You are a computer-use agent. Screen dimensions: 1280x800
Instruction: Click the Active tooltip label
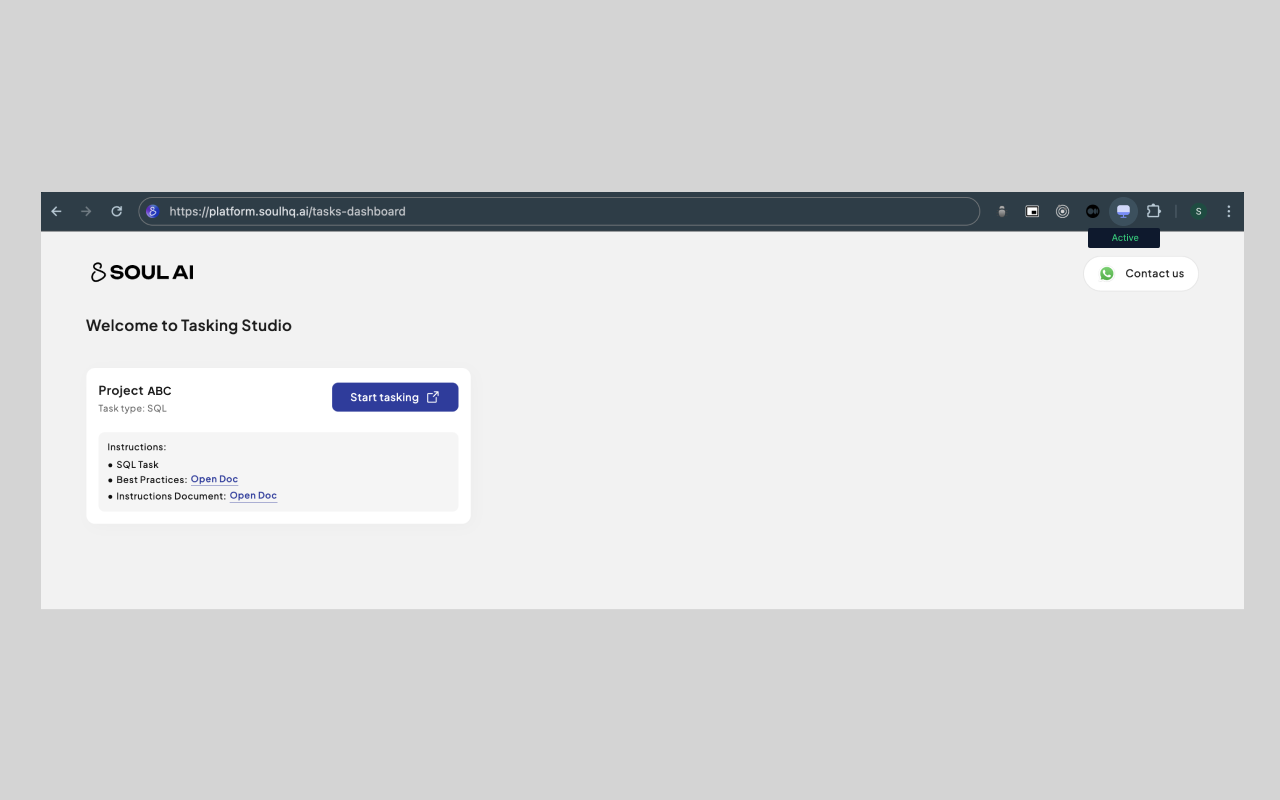coord(1125,238)
